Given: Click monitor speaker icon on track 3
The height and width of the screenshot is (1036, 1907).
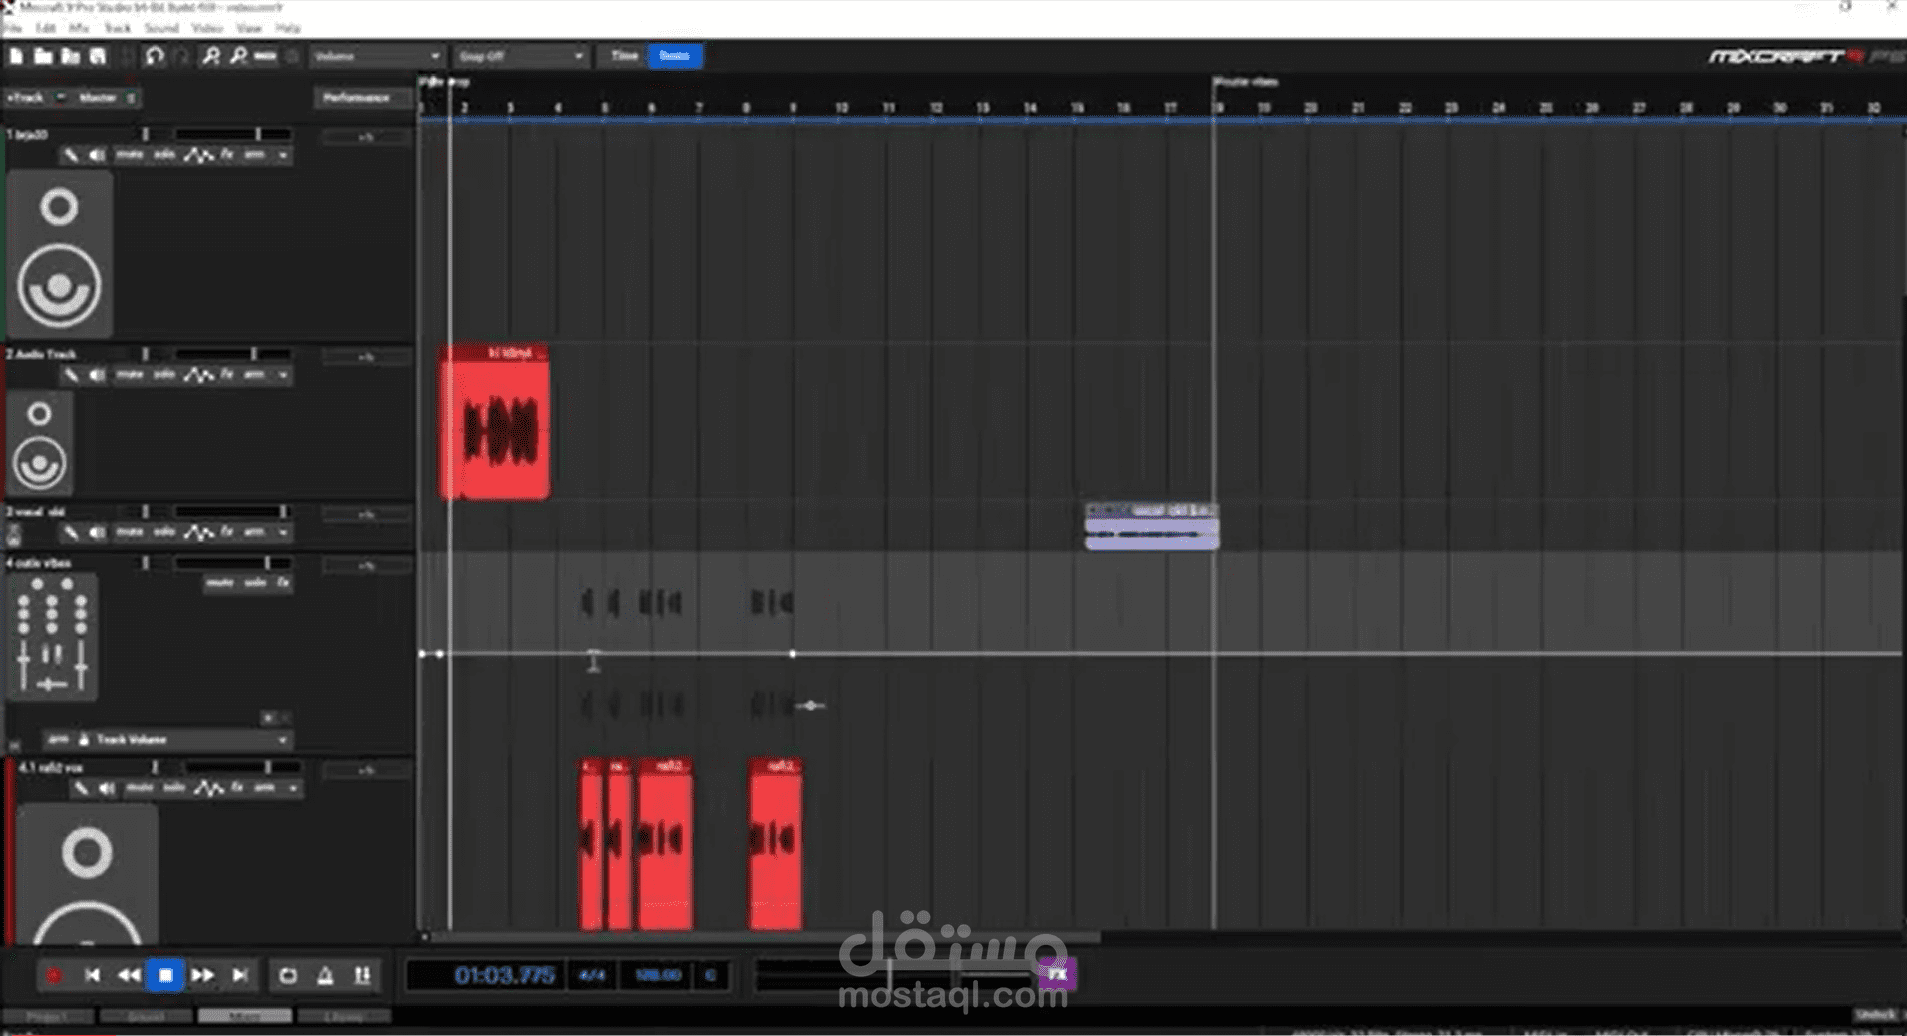Looking at the screenshot, I should point(97,533).
